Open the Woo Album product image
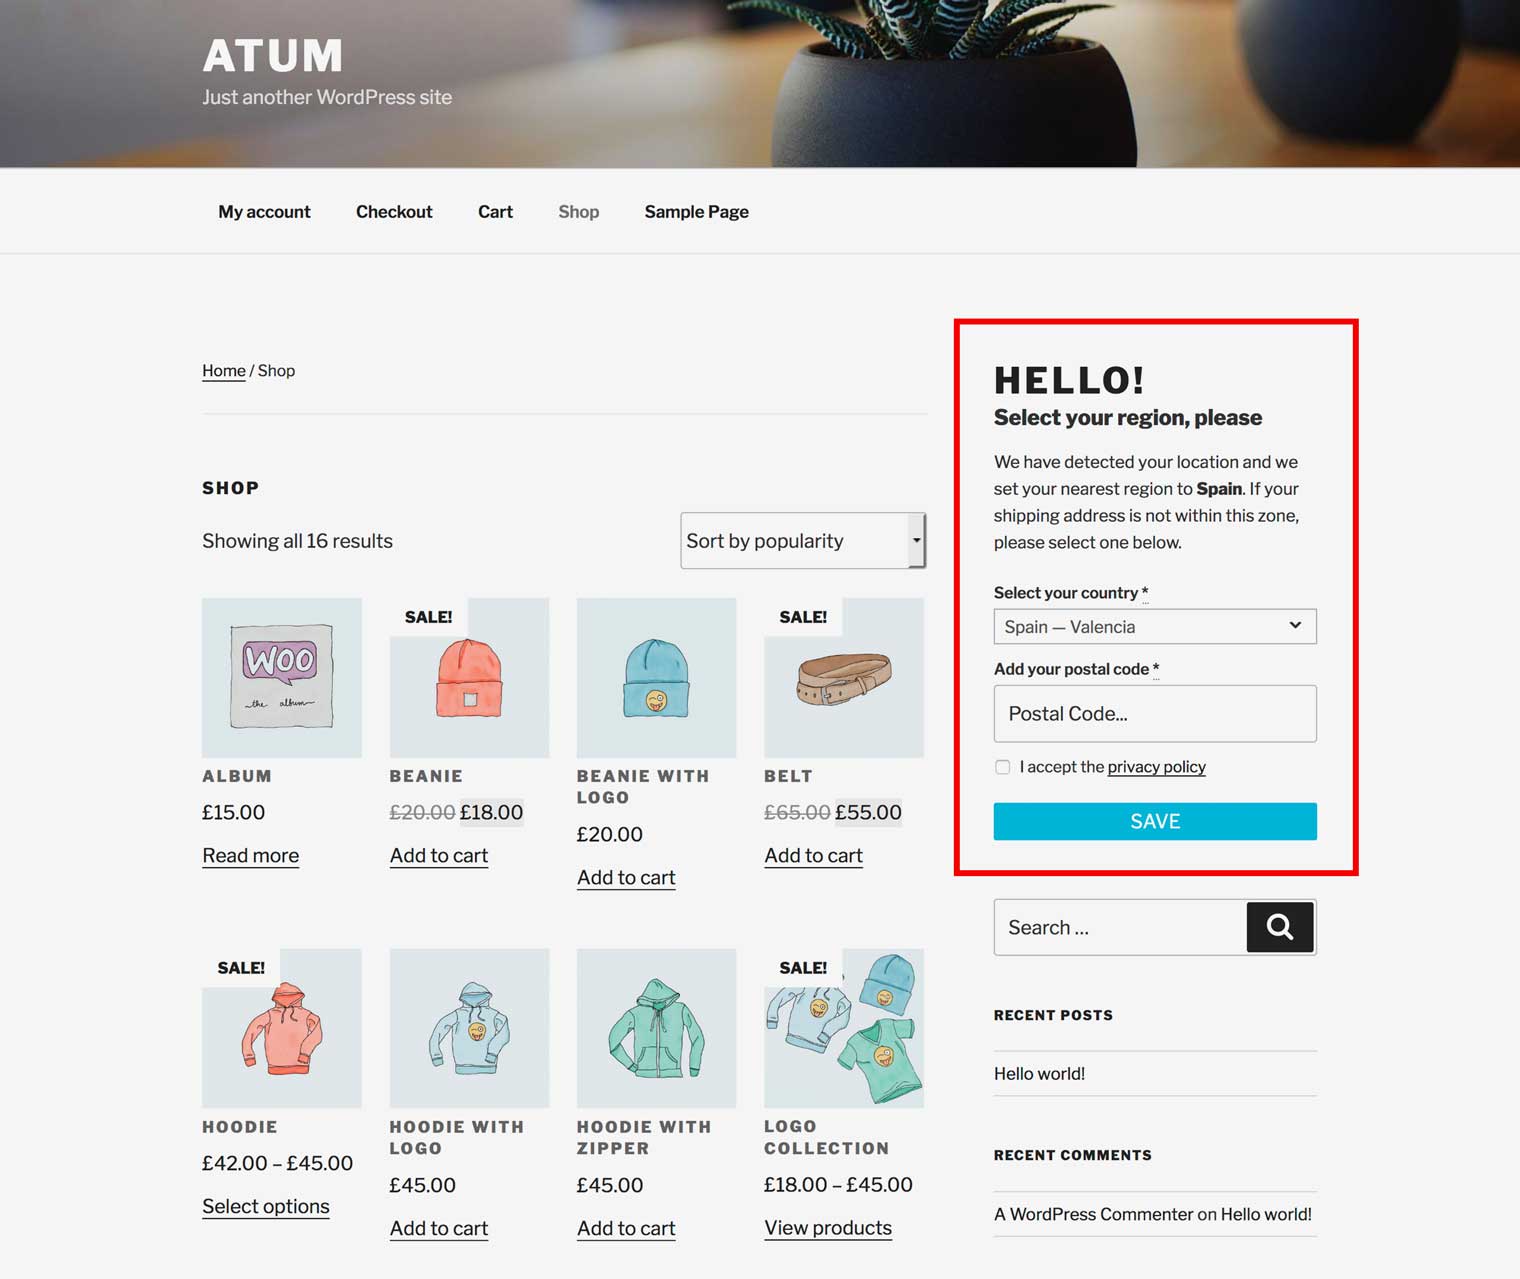 pyautogui.click(x=282, y=677)
